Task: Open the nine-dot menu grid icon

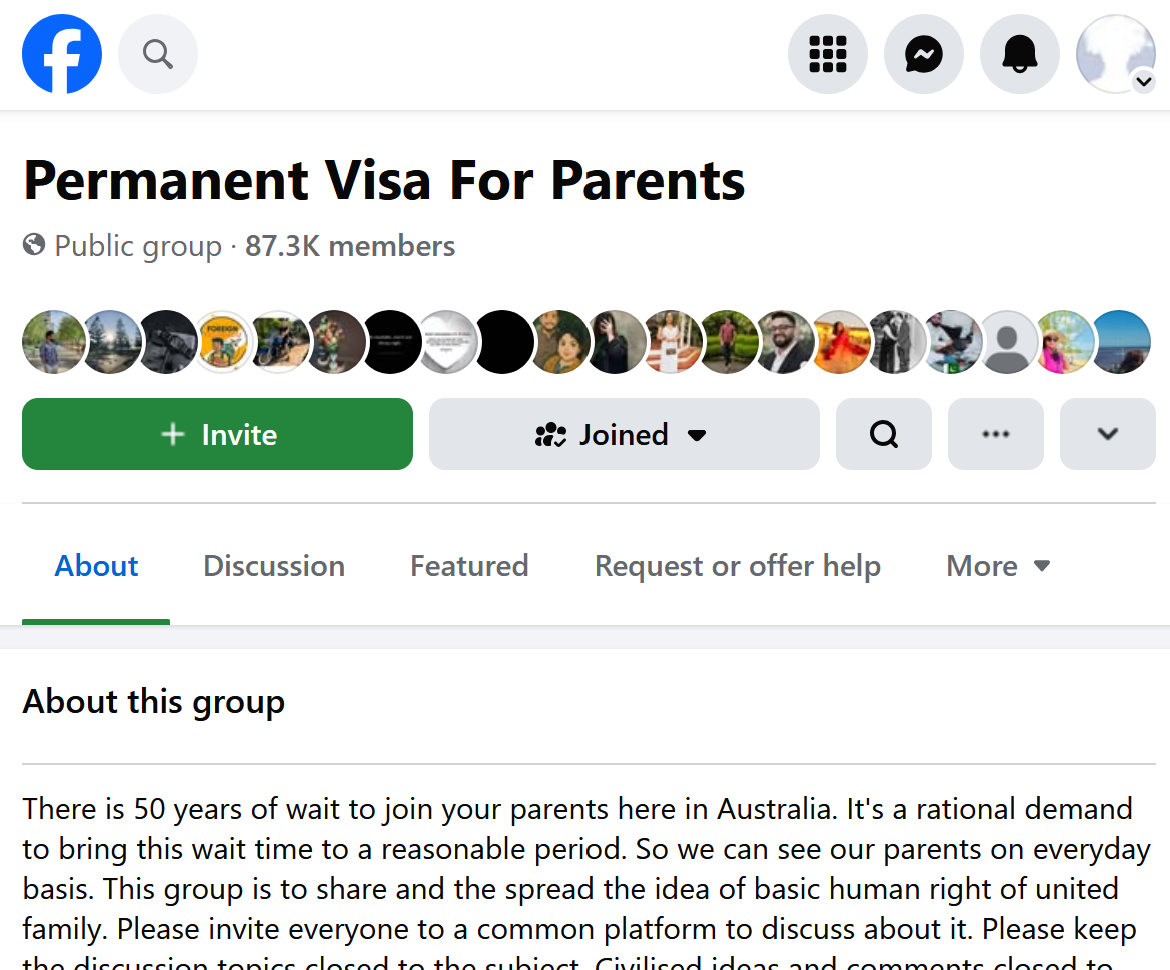Action: [x=828, y=54]
